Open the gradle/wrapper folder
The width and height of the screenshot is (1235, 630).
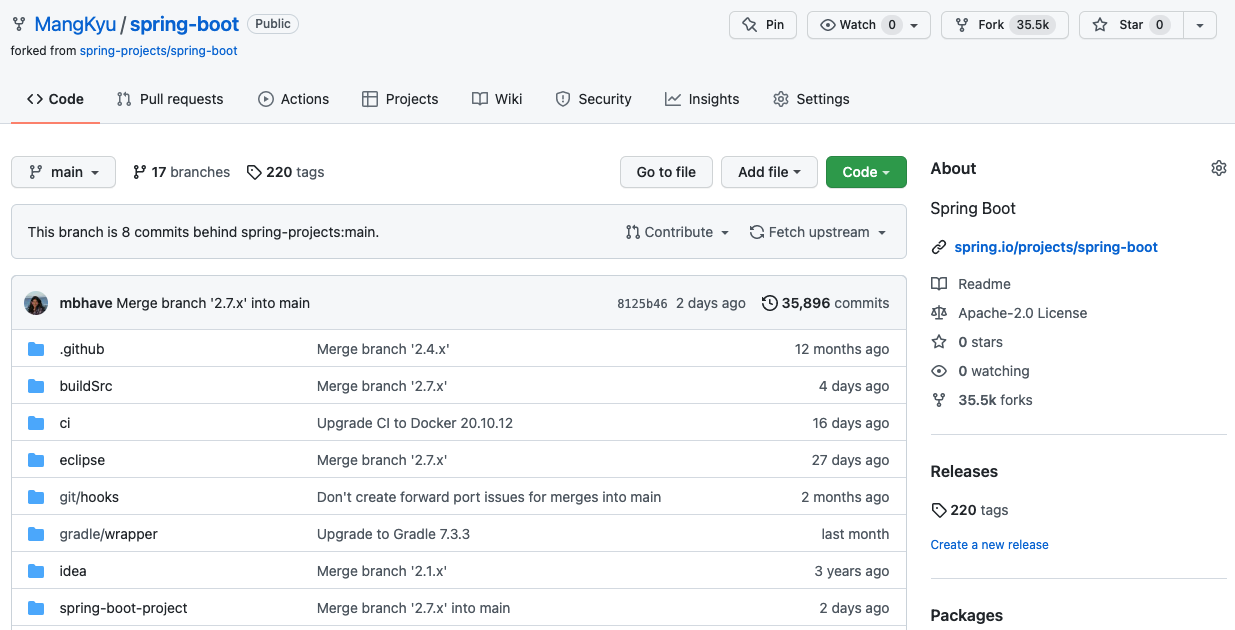(109, 534)
